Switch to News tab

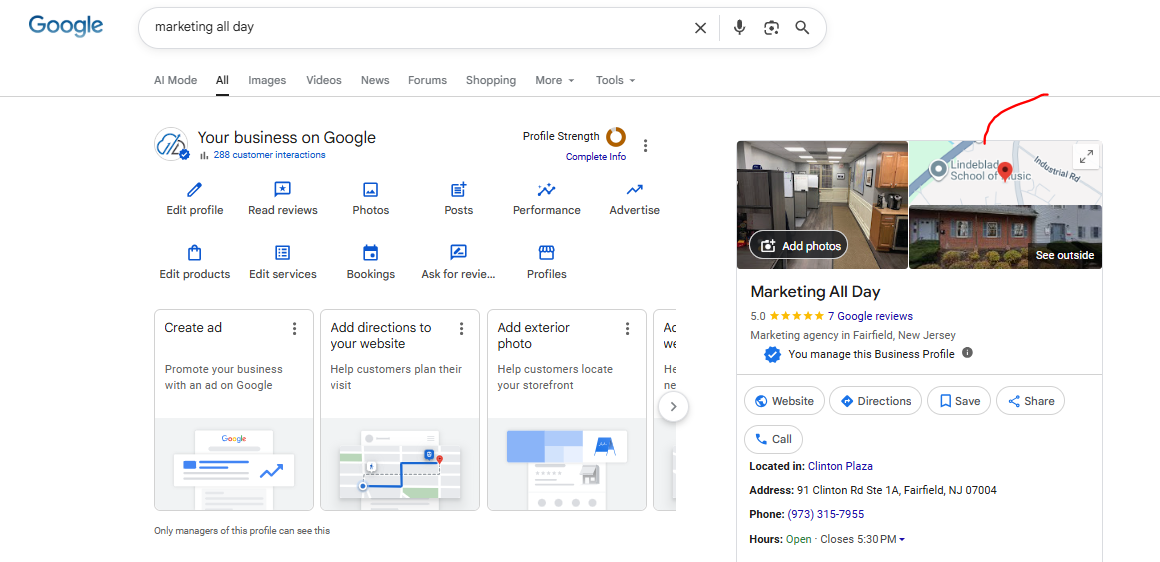(x=375, y=80)
